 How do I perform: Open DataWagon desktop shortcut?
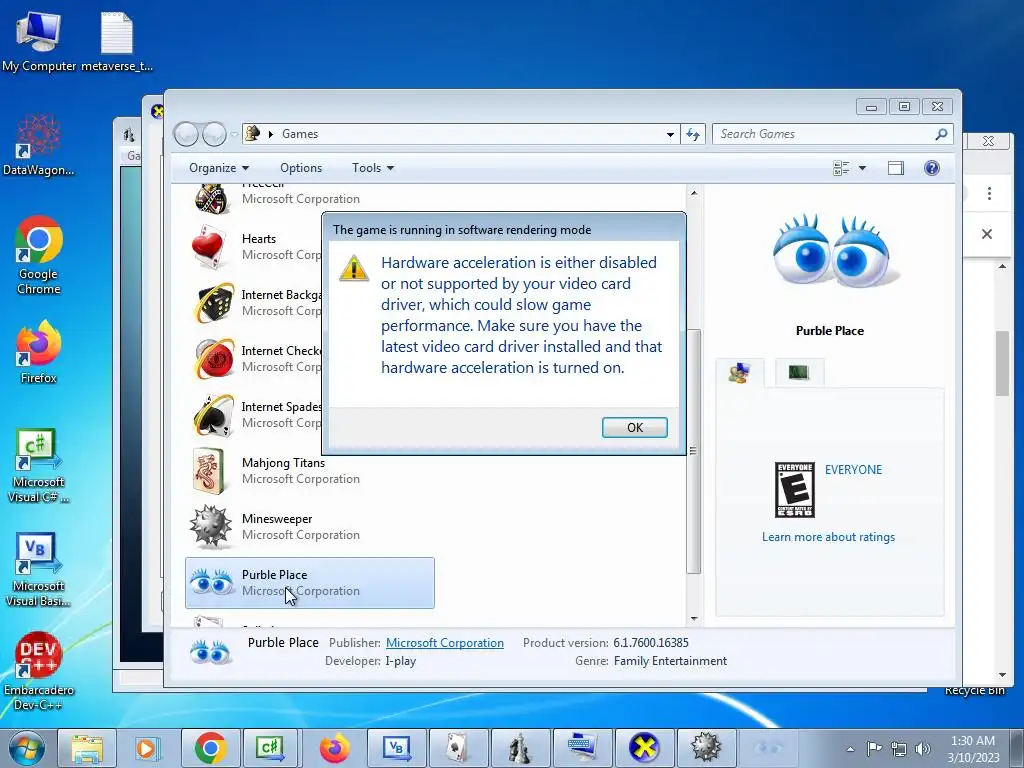click(x=39, y=145)
